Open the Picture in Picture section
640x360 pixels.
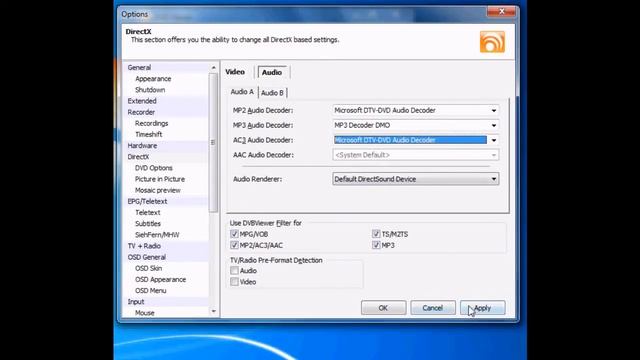(x=160, y=179)
